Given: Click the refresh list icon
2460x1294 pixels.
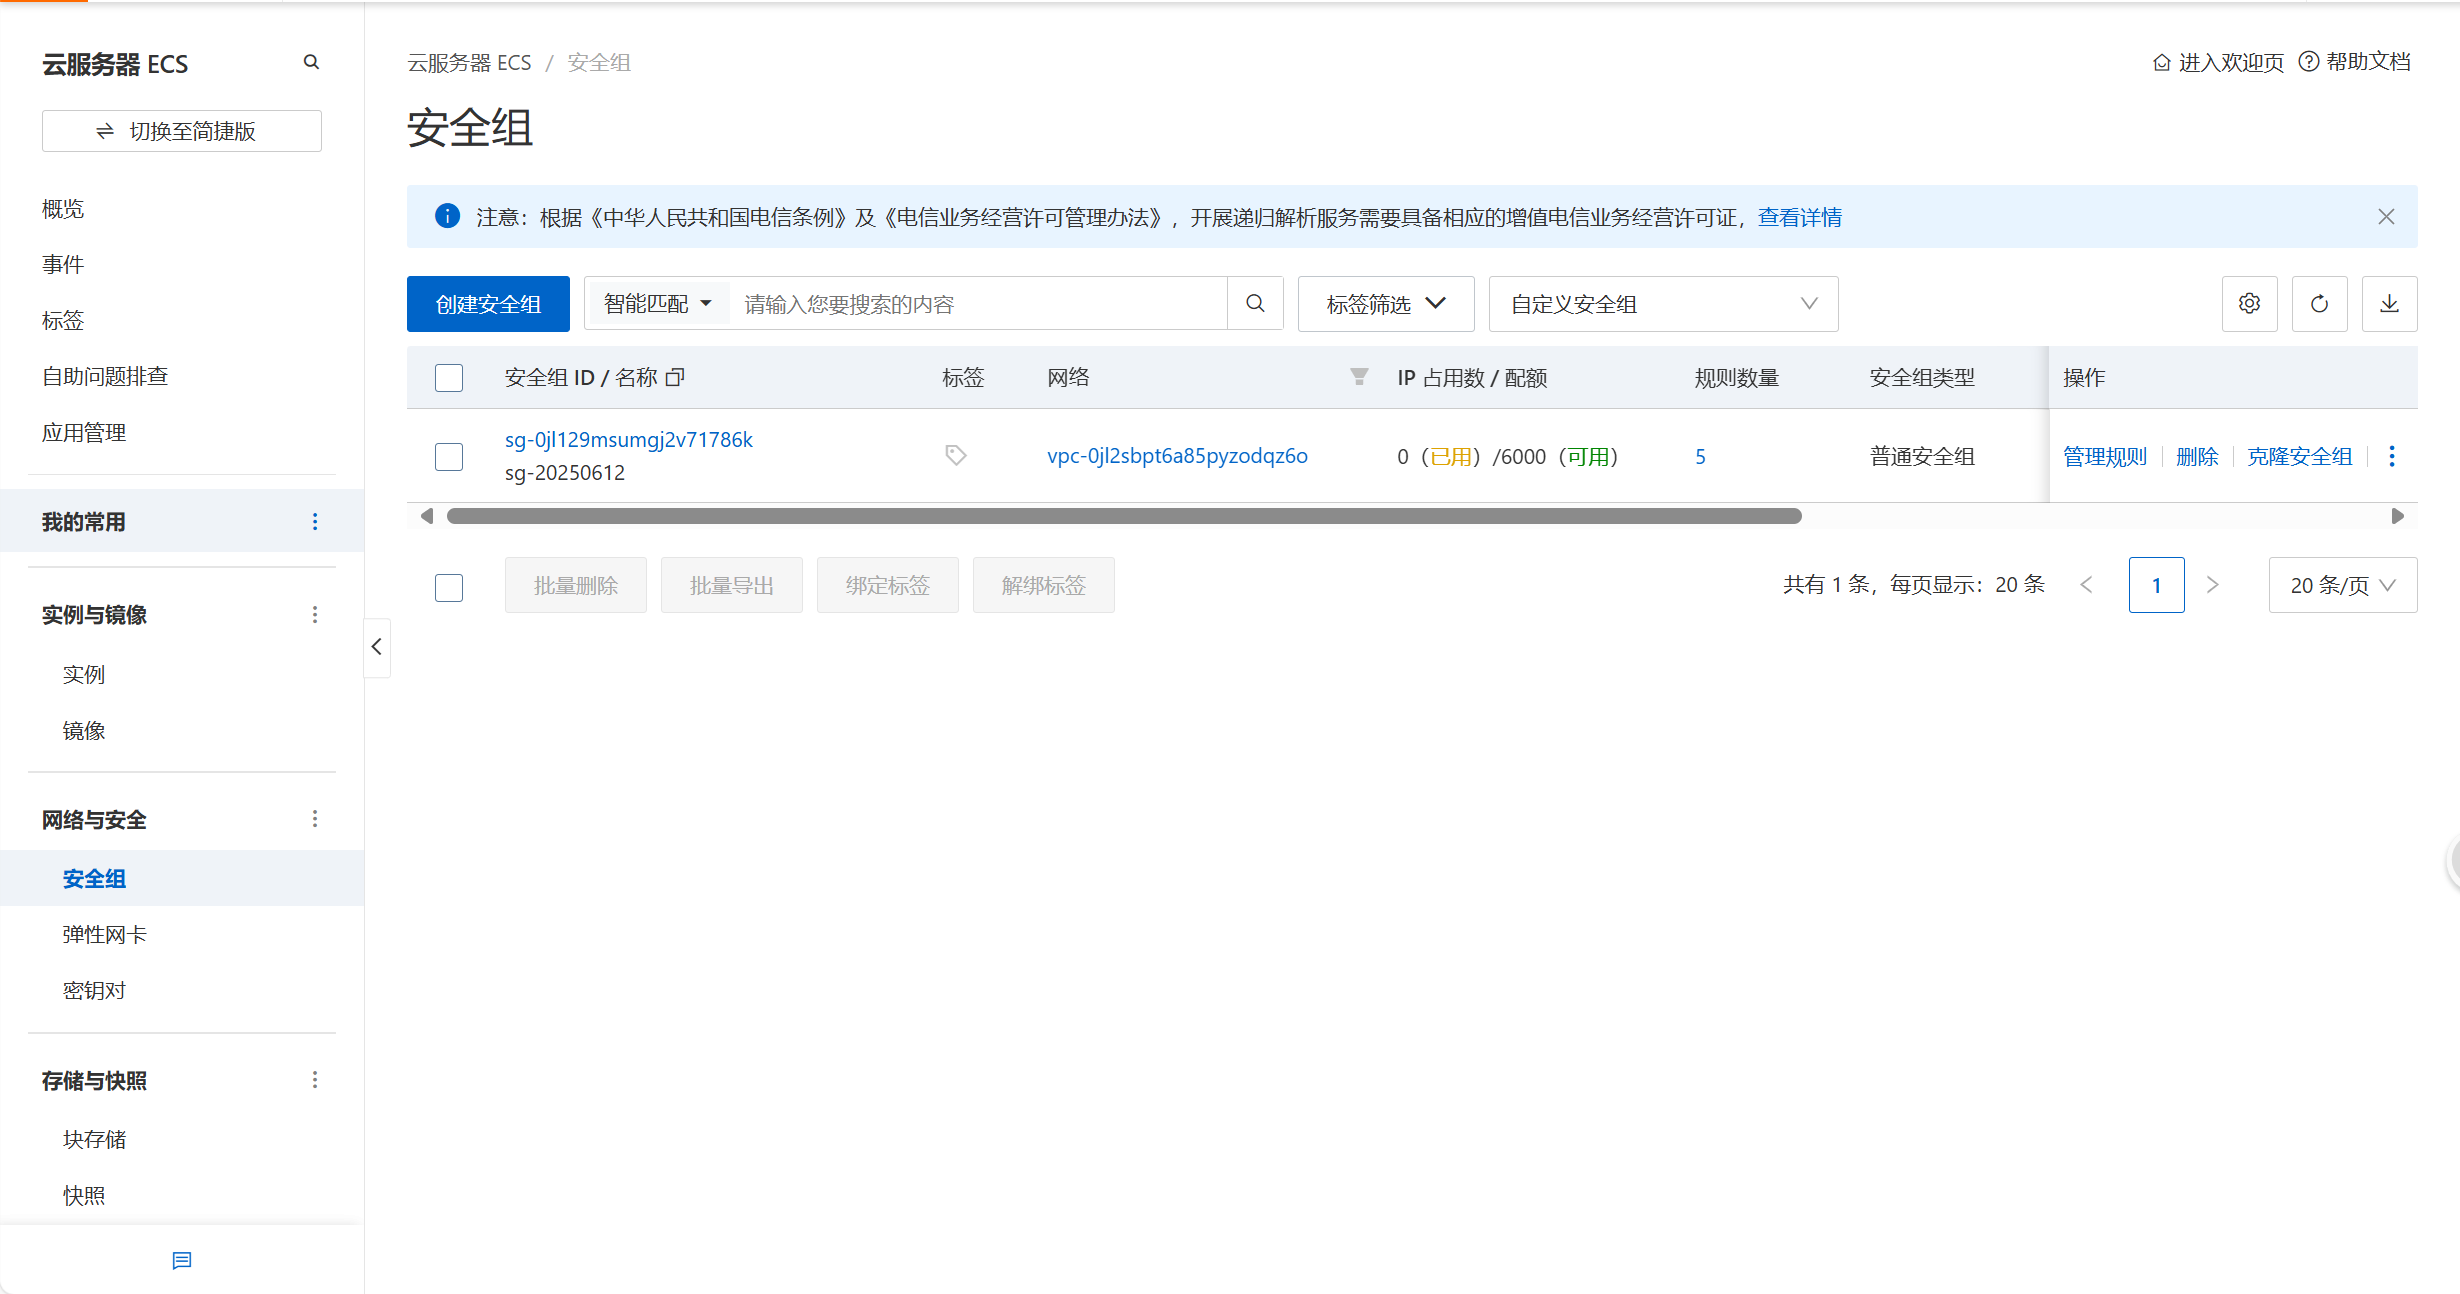Looking at the screenshot, I should (x=2319, y=304).
